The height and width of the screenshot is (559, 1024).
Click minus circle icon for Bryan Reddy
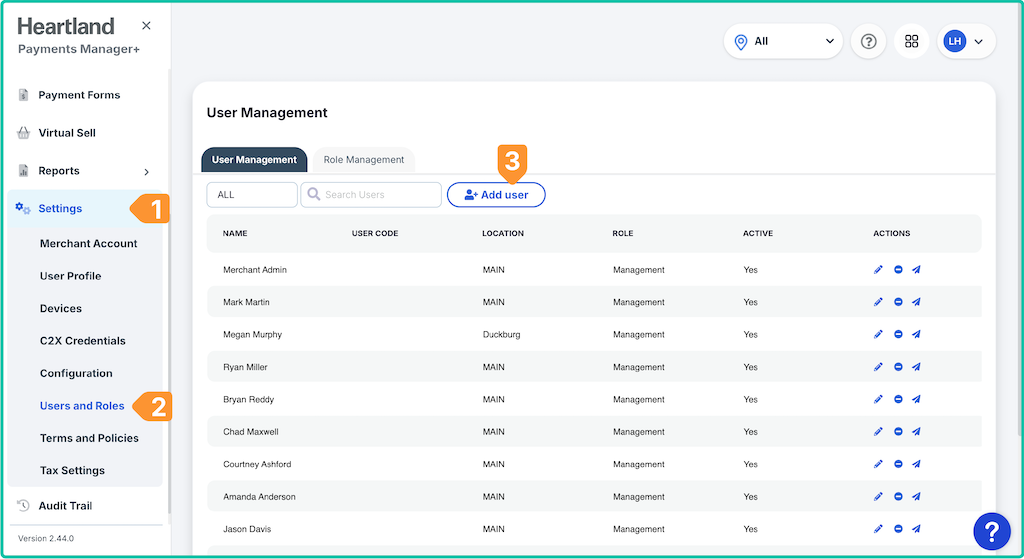(898, 399)
